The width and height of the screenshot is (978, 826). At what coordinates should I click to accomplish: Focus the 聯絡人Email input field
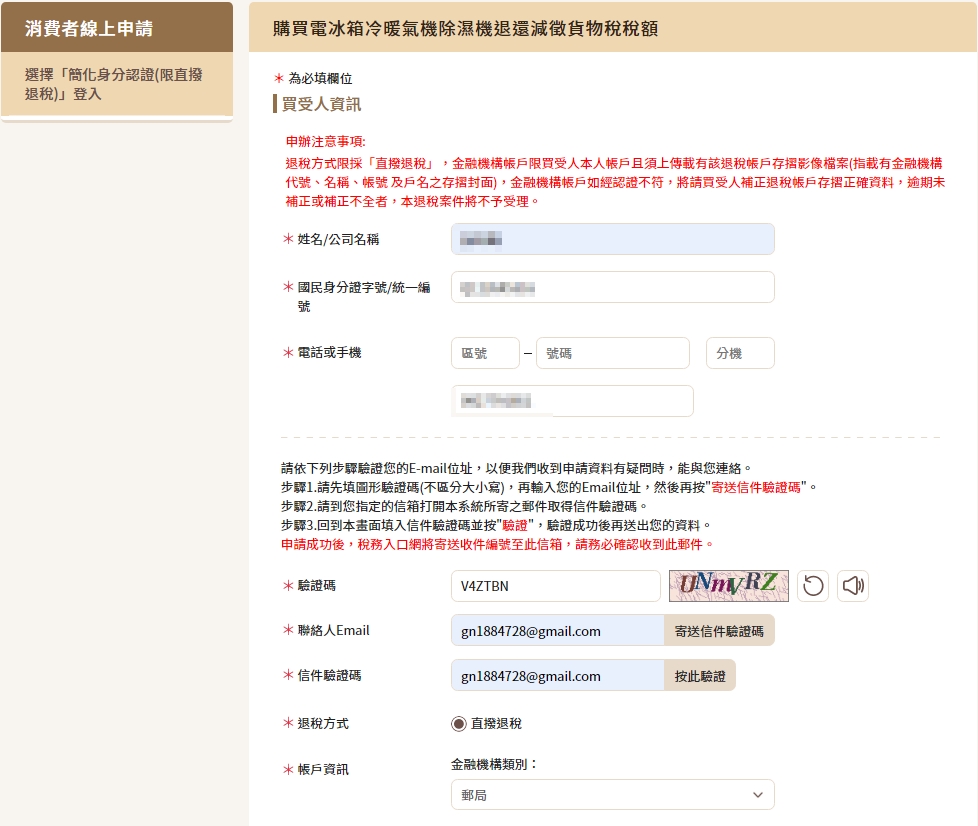click(x=557, y=631)
